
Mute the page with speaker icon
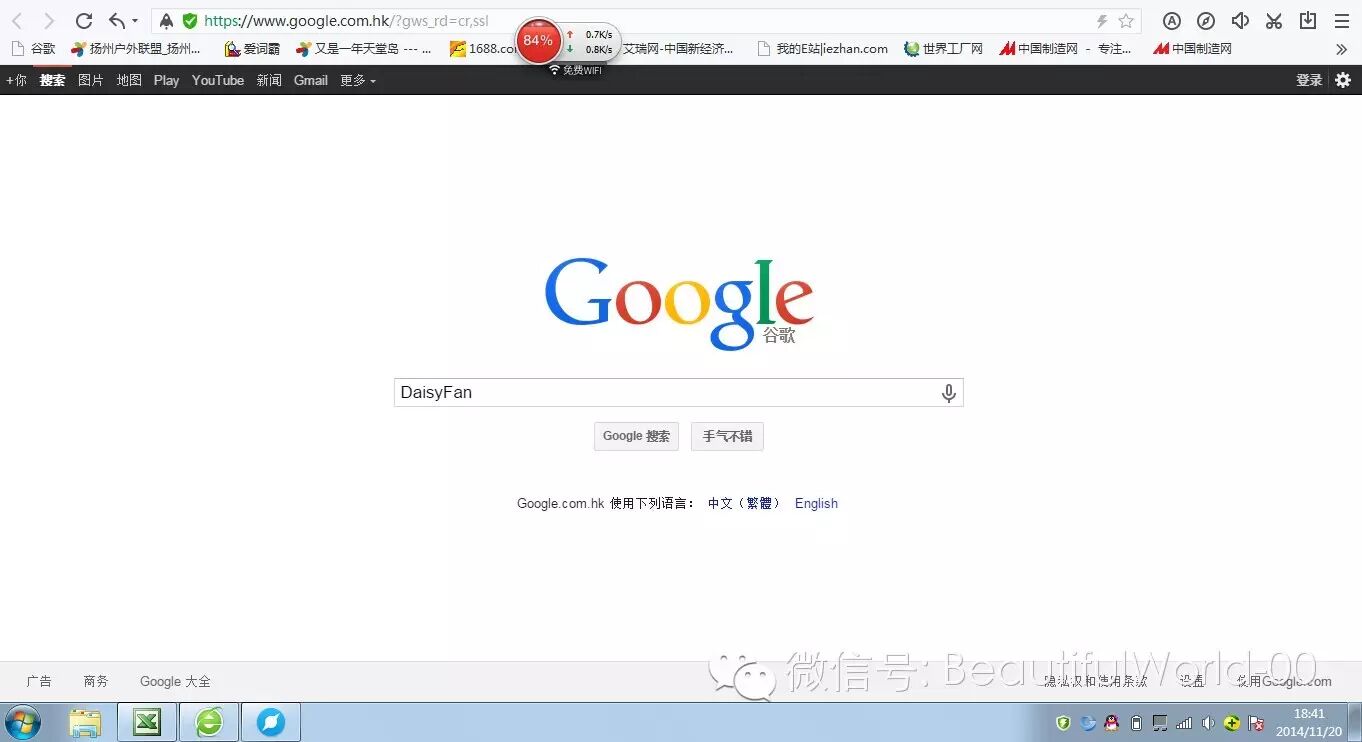tap(1240, 21)
